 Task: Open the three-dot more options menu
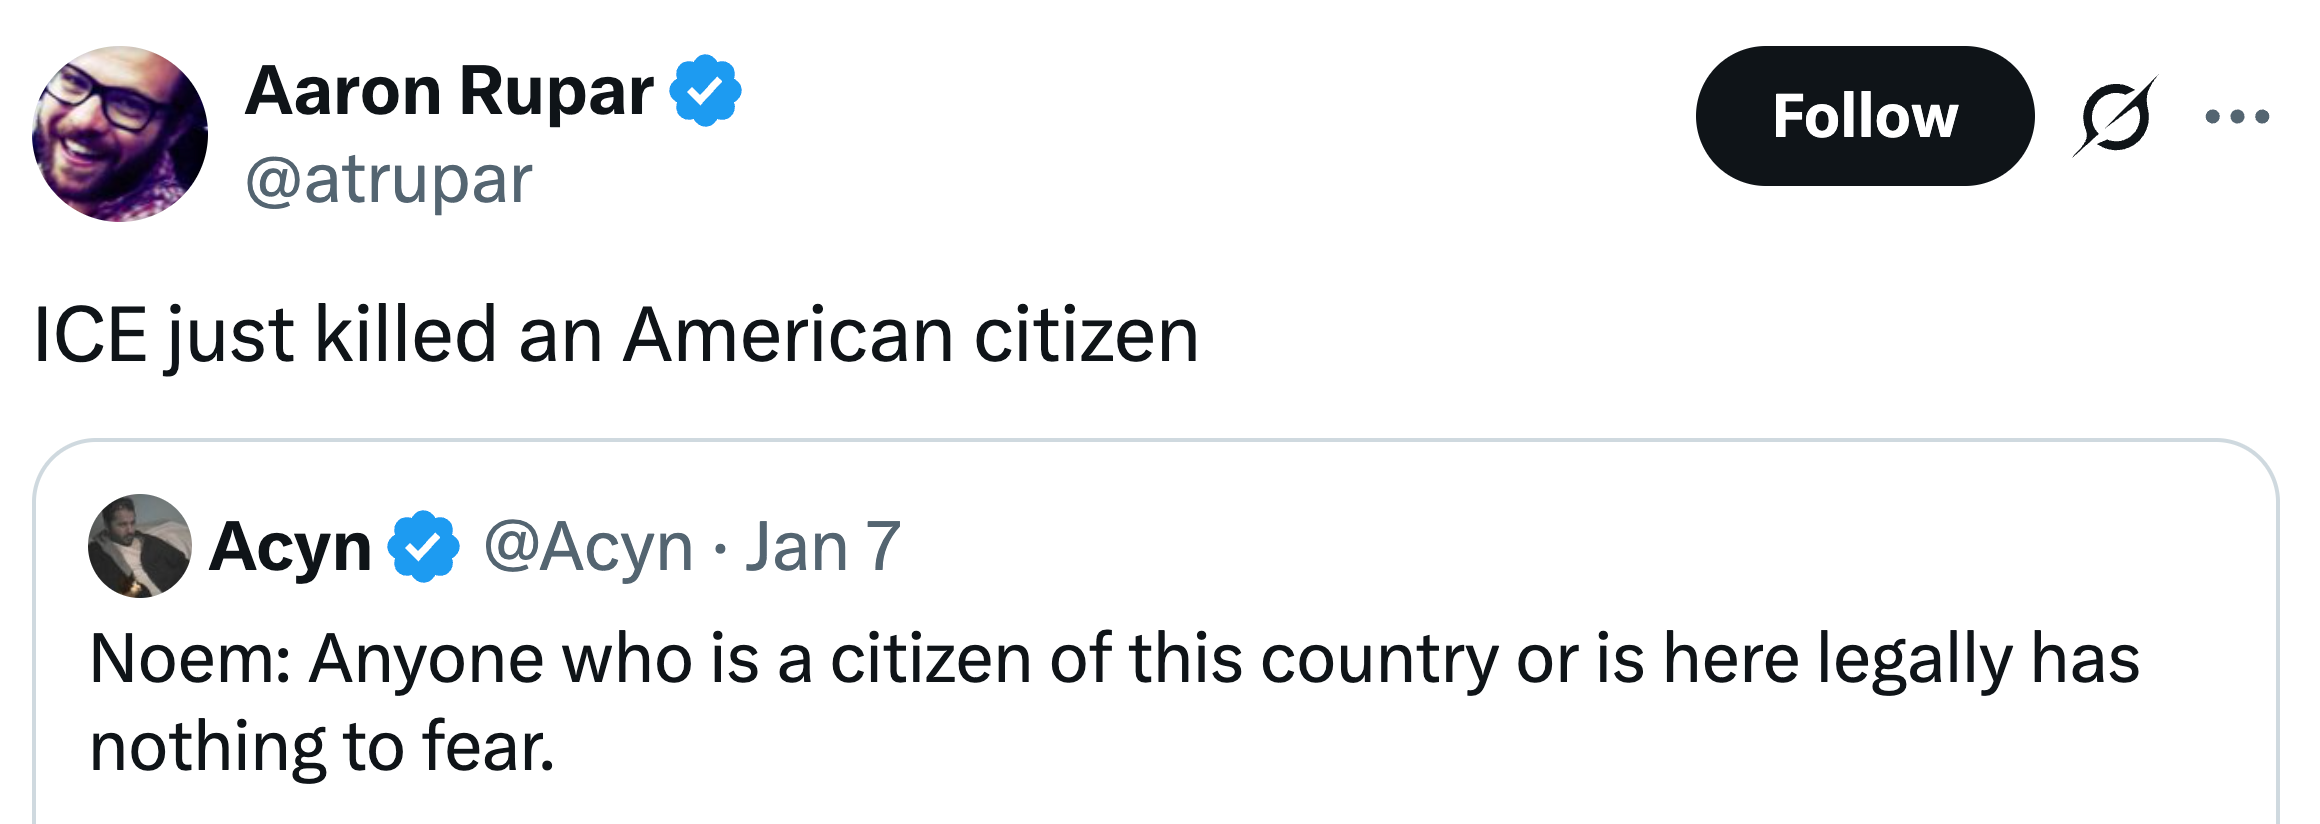[x=2237, y=117]
